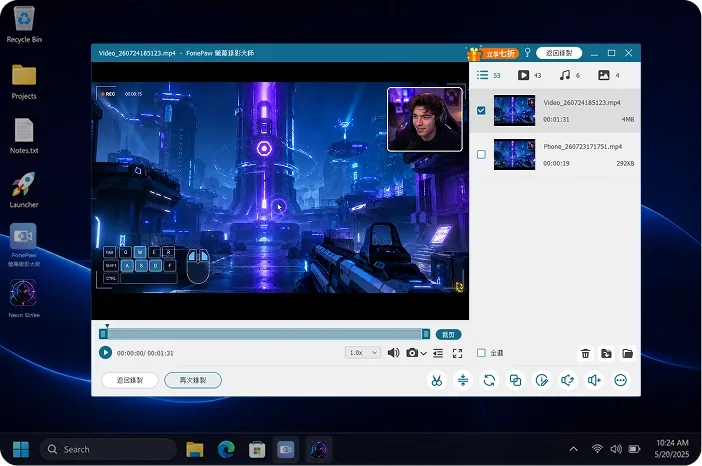Viewport: 702px width, 466px height.
Task: Open the Projects folder on desktop
Action: [x=24, y=82]
